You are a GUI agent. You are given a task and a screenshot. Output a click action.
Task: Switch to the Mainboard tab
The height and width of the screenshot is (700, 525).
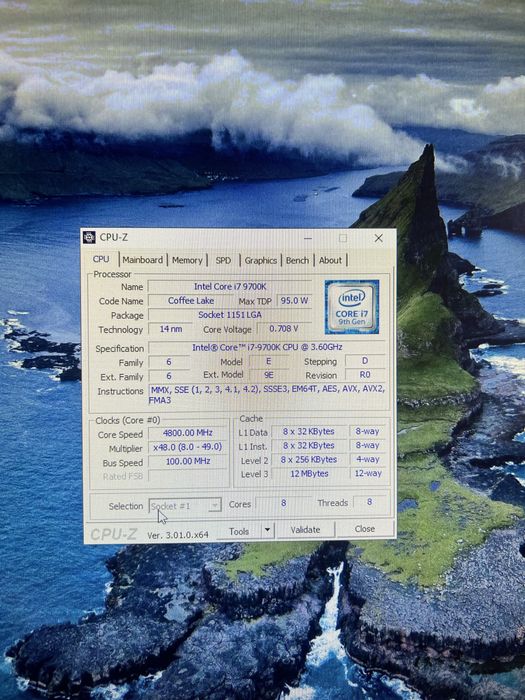(x=143, y=260)
